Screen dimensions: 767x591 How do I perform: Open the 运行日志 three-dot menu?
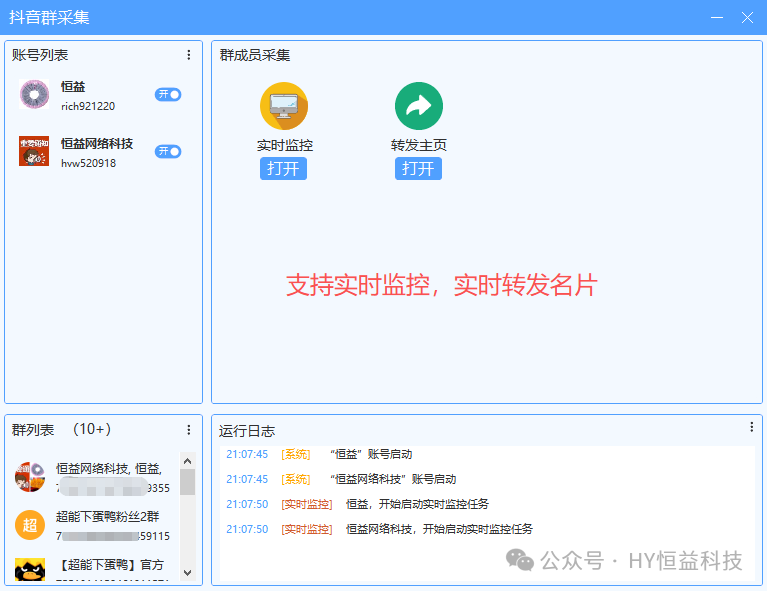click(751, 427)
